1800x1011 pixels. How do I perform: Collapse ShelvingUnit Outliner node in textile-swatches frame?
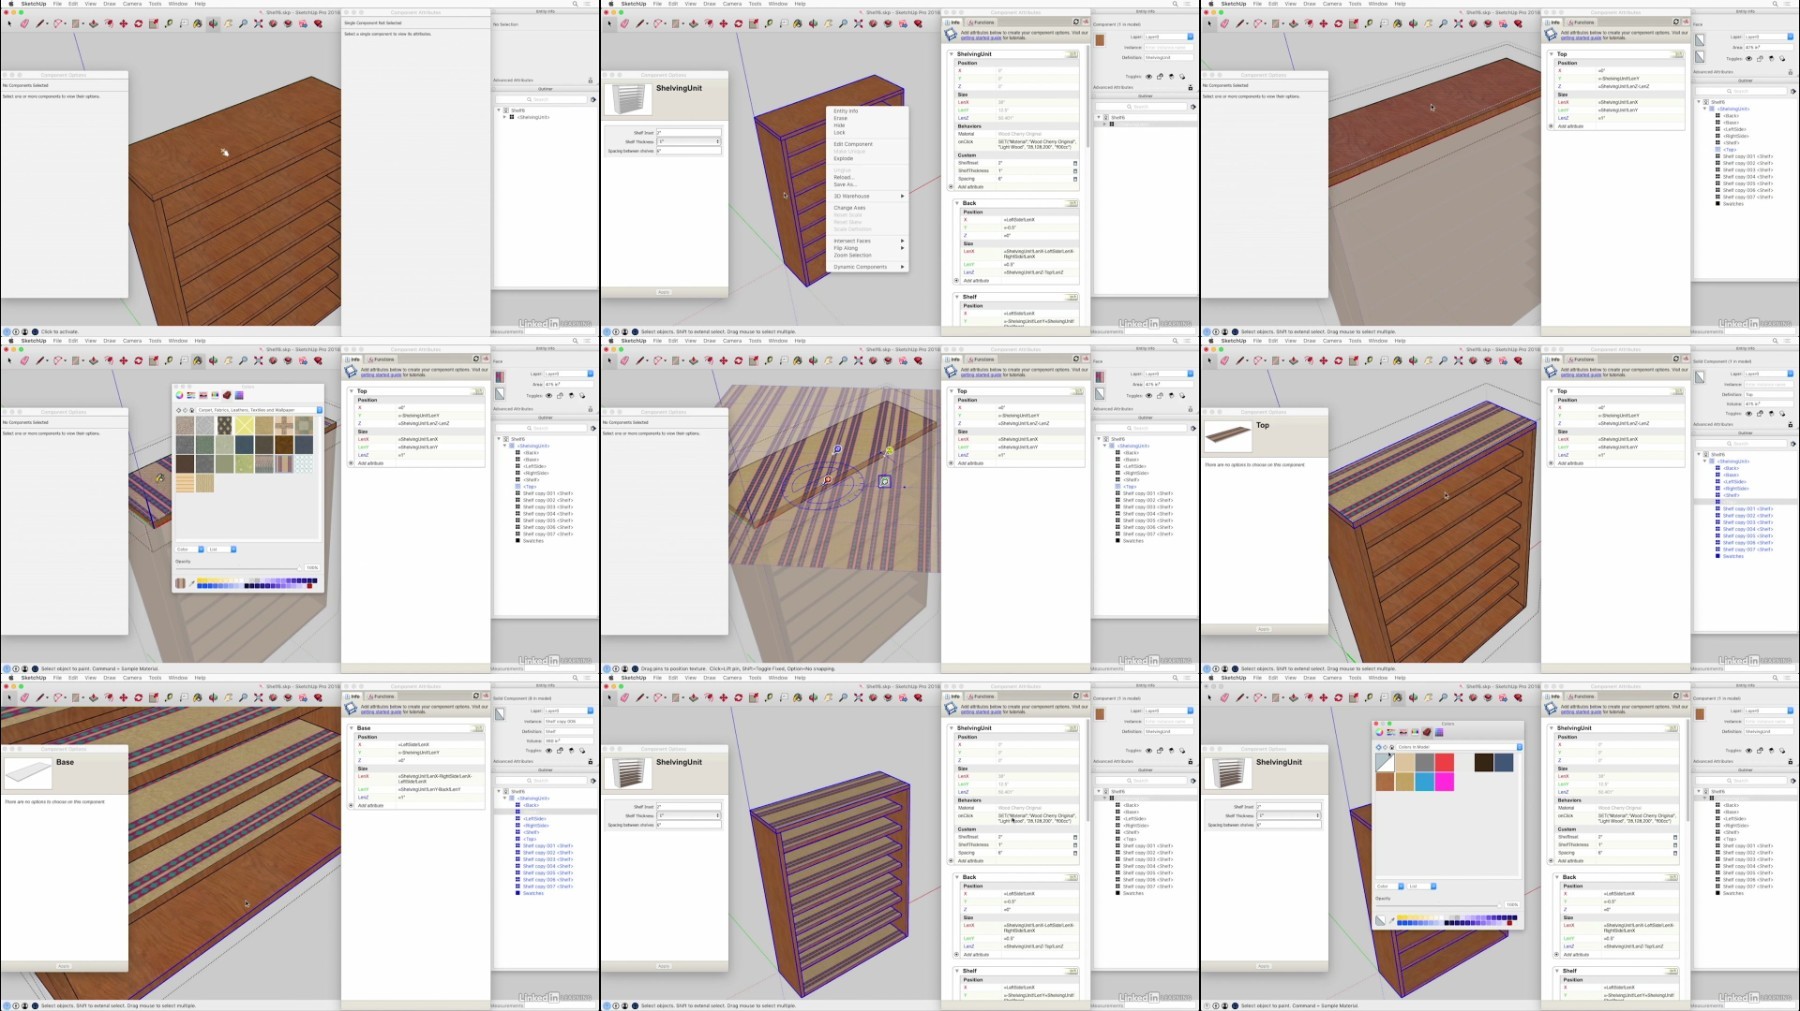pyautogui.click(x=506, y=446)
